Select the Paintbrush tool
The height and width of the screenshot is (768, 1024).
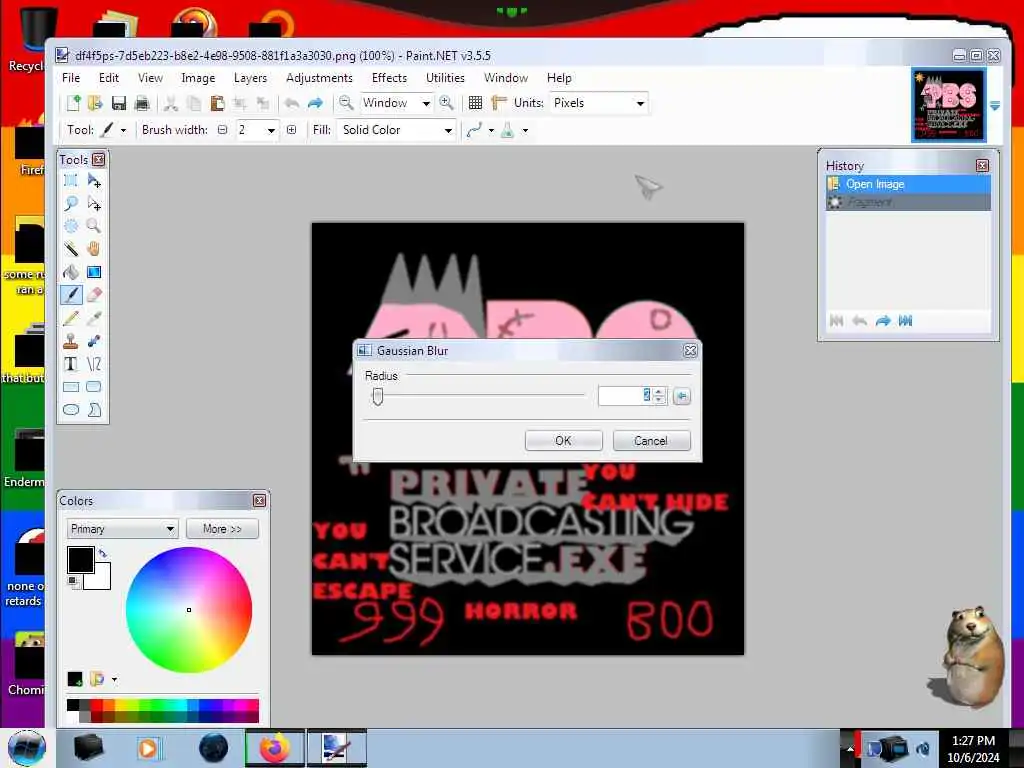pyautogui.click(x=71, y=295)
